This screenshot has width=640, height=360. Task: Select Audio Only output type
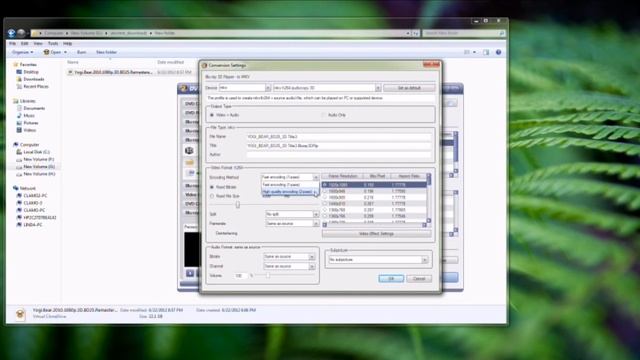coord(323,115)
